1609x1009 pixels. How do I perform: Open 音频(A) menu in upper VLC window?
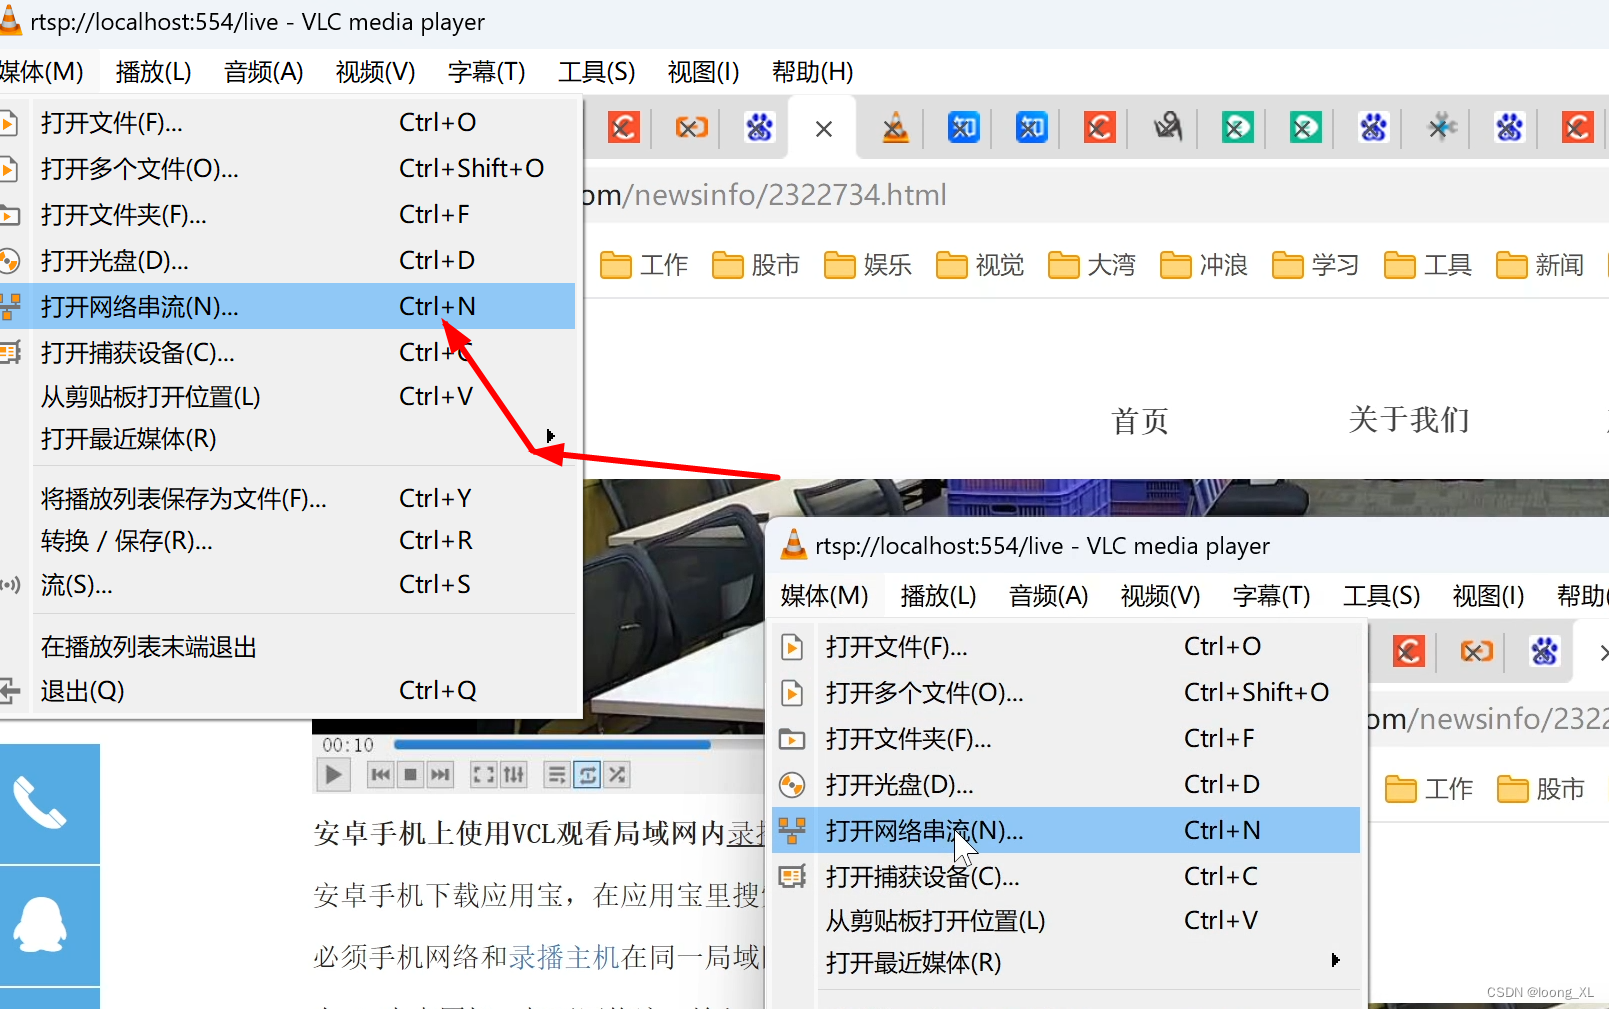pyautogui.click(x=263, y=72)
